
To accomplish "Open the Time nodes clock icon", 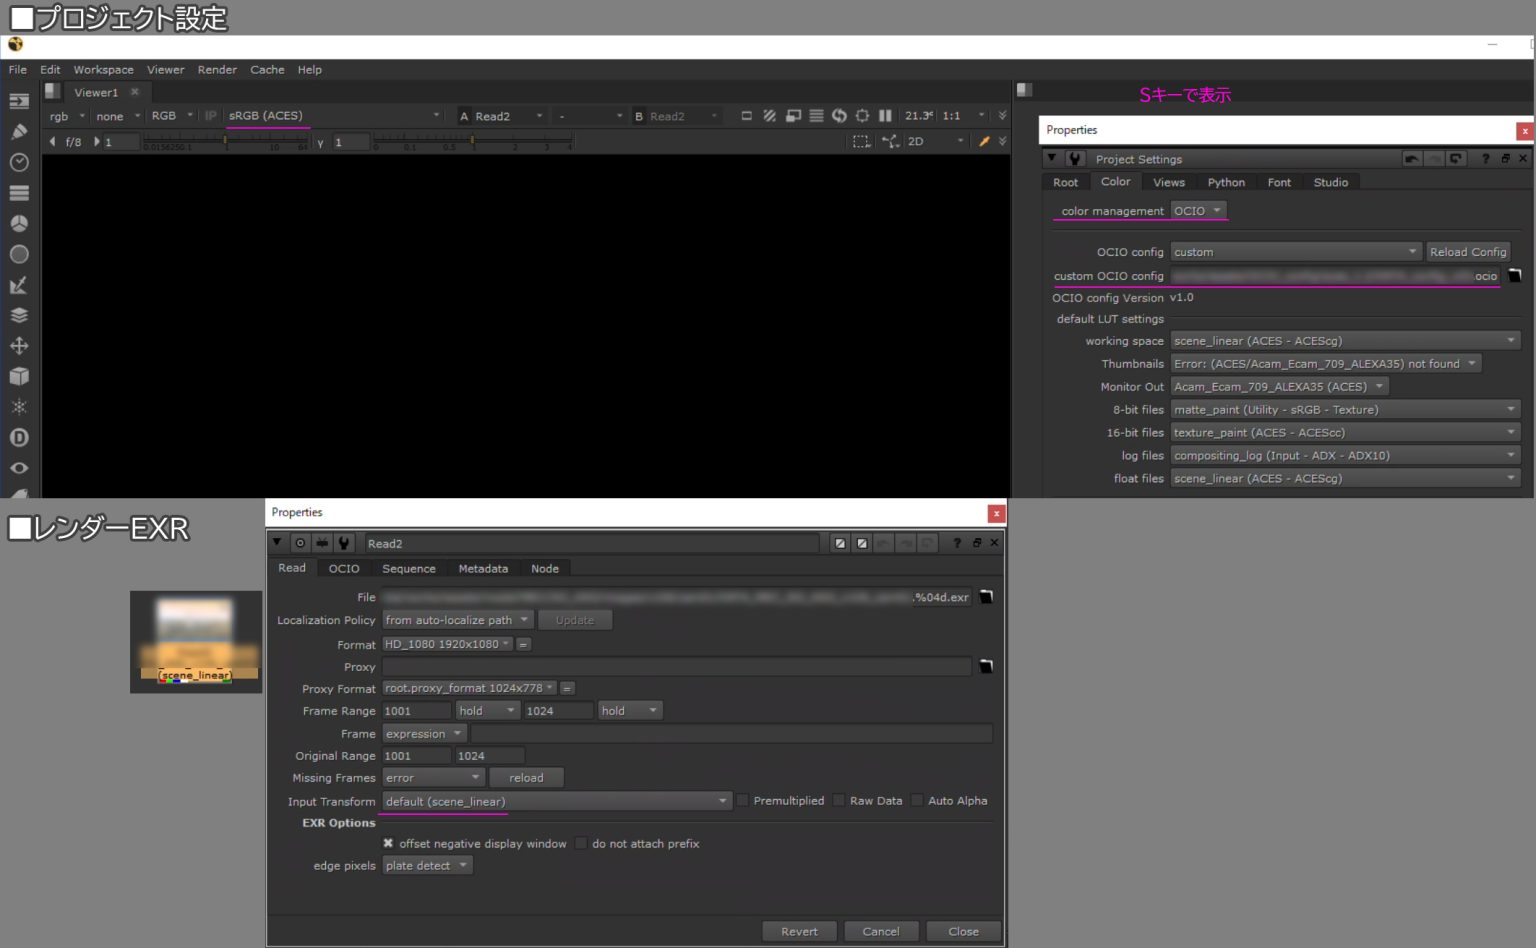I will [x=19, y=162].
